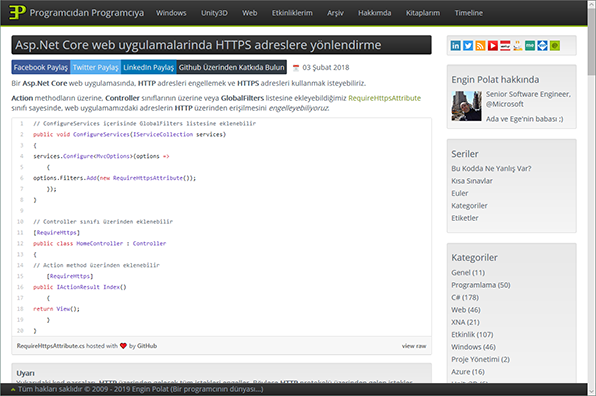Image resolution: width=596 pixels, height=396 pixels.
Task: Click the '03 Şubat 2018' date text
Action: pyautogui.click(x=326, y=68)
